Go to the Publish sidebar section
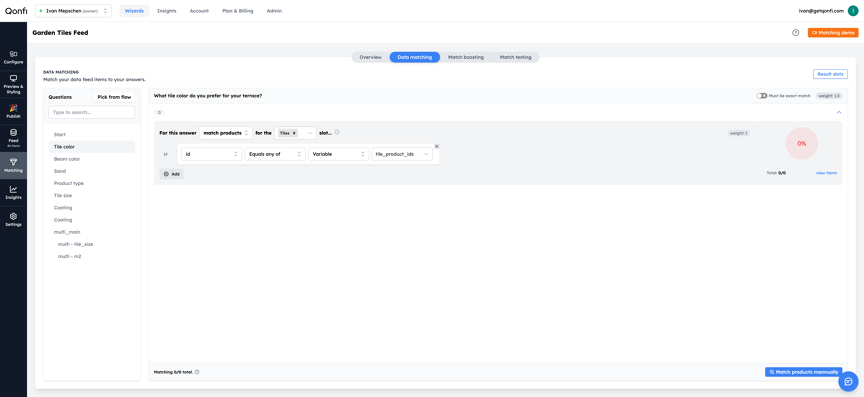The image size is (864, 397). pos(13,111)
